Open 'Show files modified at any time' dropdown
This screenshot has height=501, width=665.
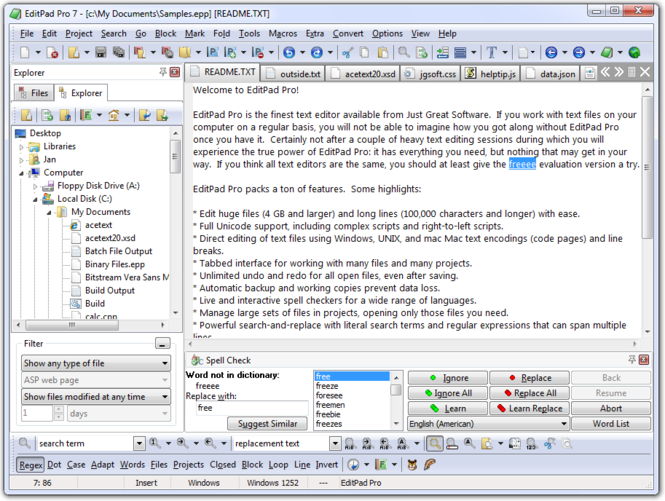click(x=96, y=397)
